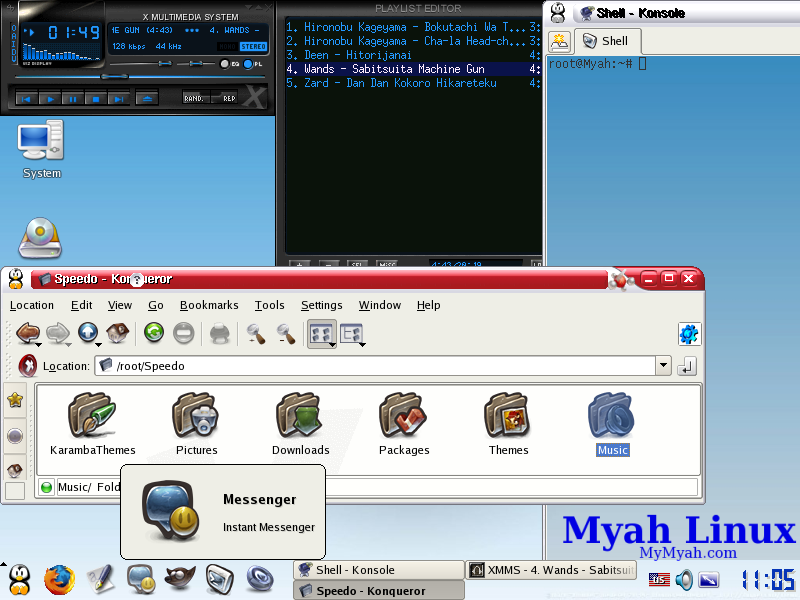Expand Konqueror location history dropdown
The height and width of the screenshot is (600, 800).
(x=663, y=366)
